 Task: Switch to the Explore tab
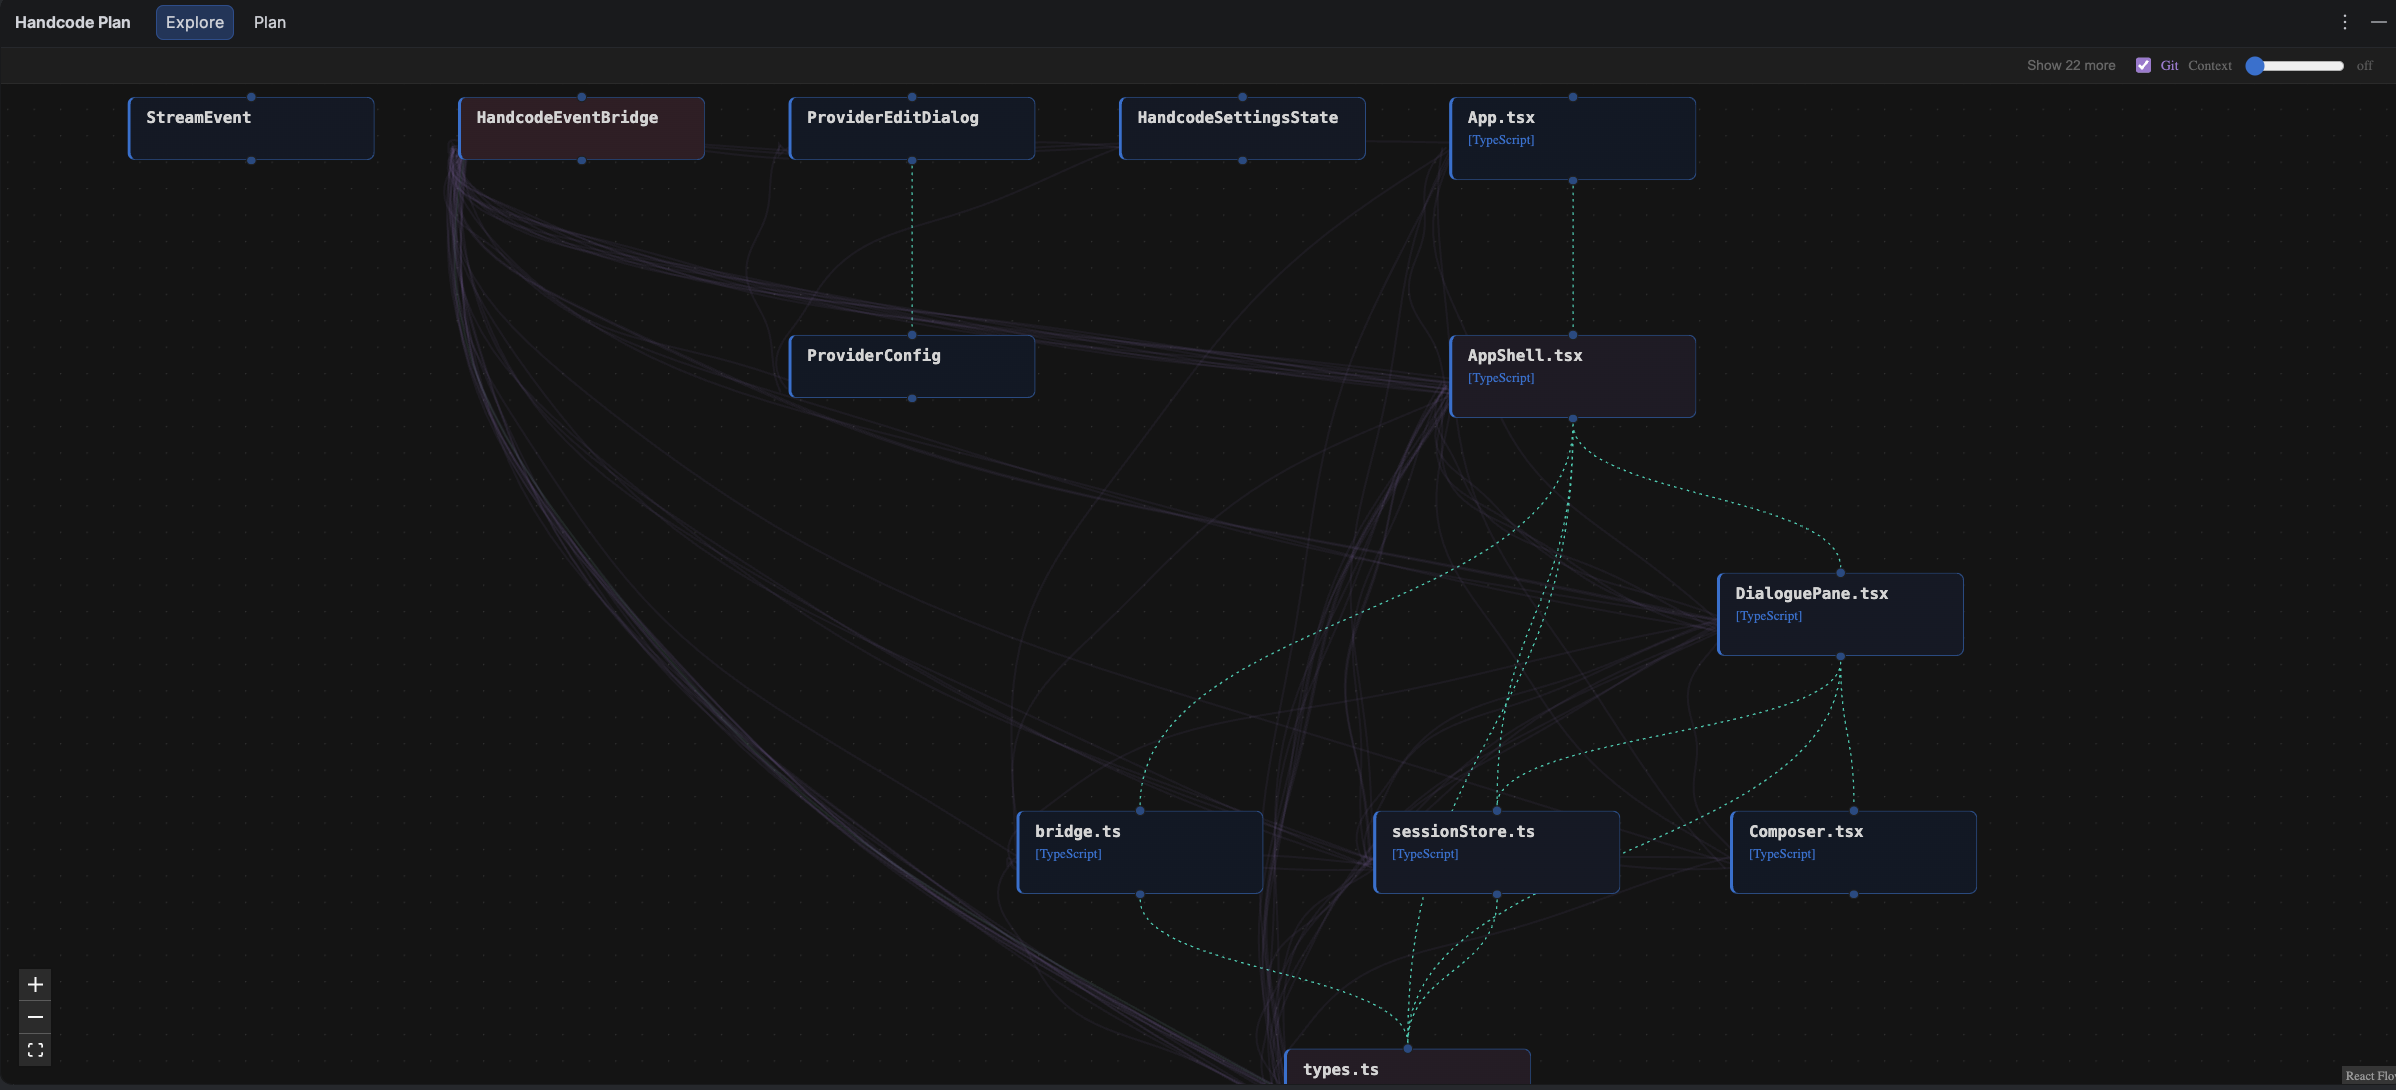pyautogui.click(x=194, y=22)
